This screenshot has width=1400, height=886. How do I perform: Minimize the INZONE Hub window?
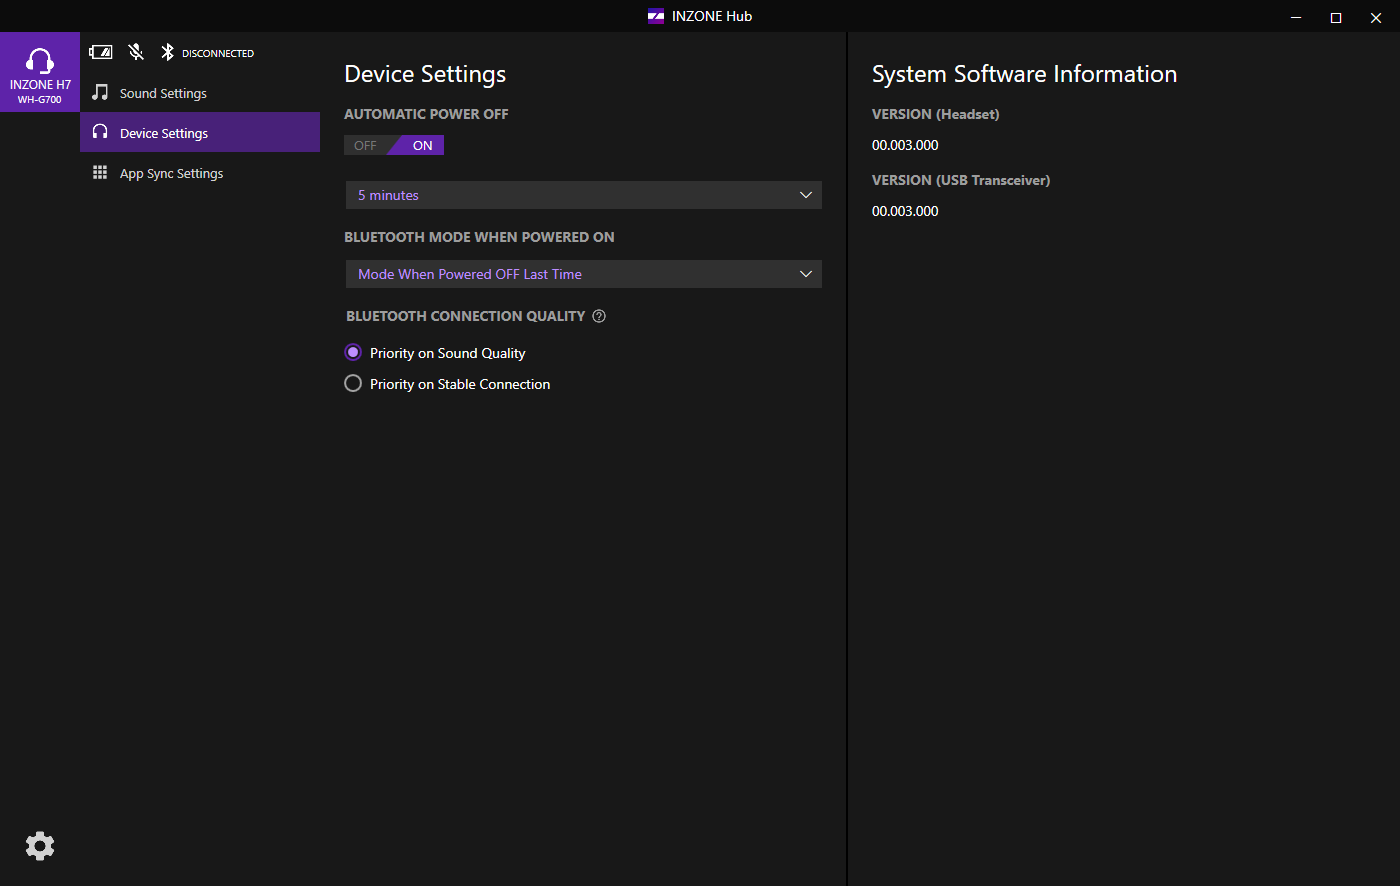click(x=1296, y=16)
